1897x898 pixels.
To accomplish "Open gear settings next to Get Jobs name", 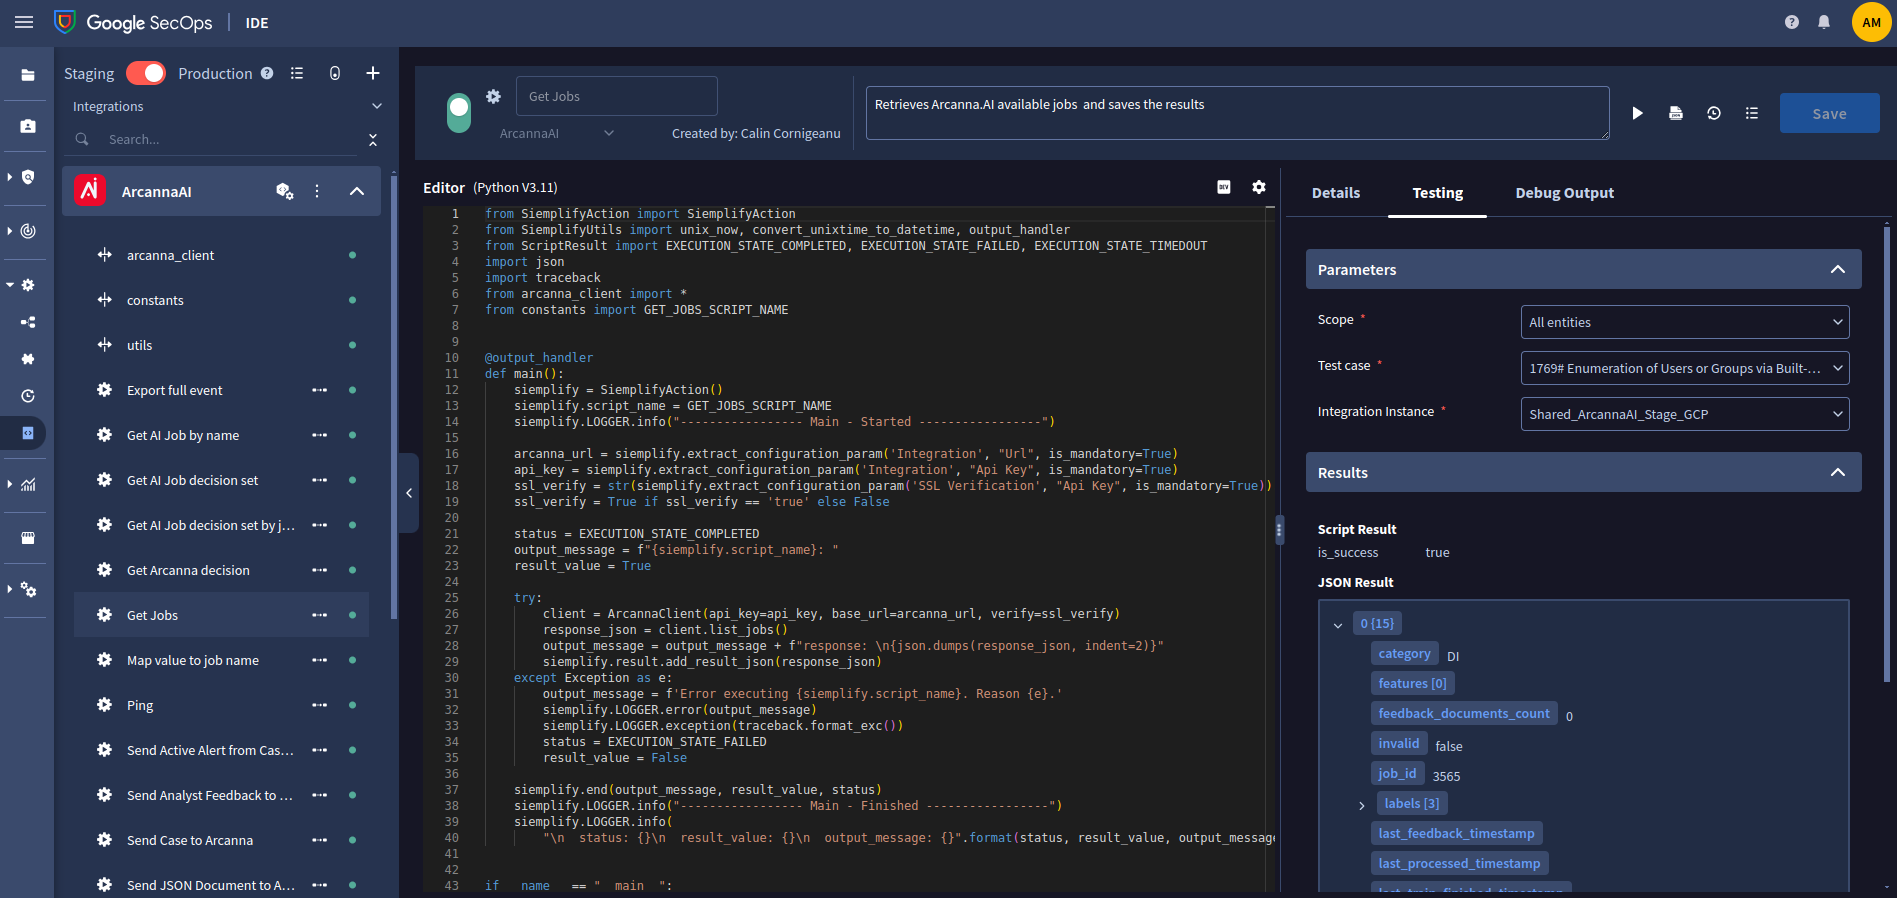I will point(493,96).
